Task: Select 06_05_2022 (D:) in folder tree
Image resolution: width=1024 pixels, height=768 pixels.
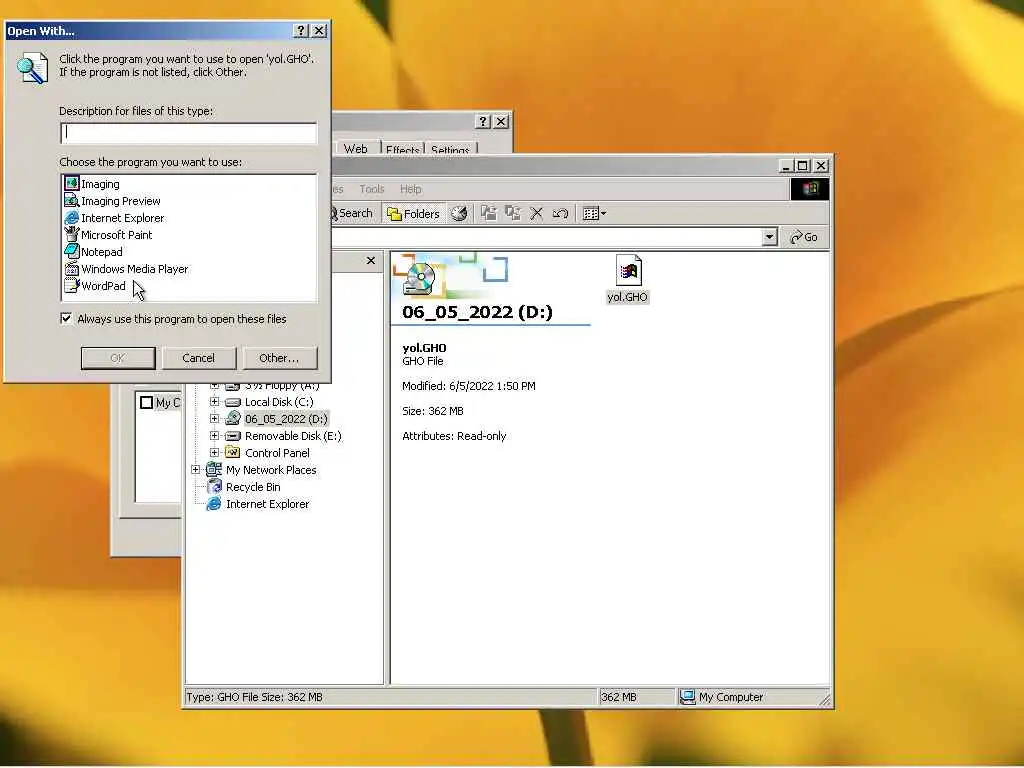Action: [286, 419]
